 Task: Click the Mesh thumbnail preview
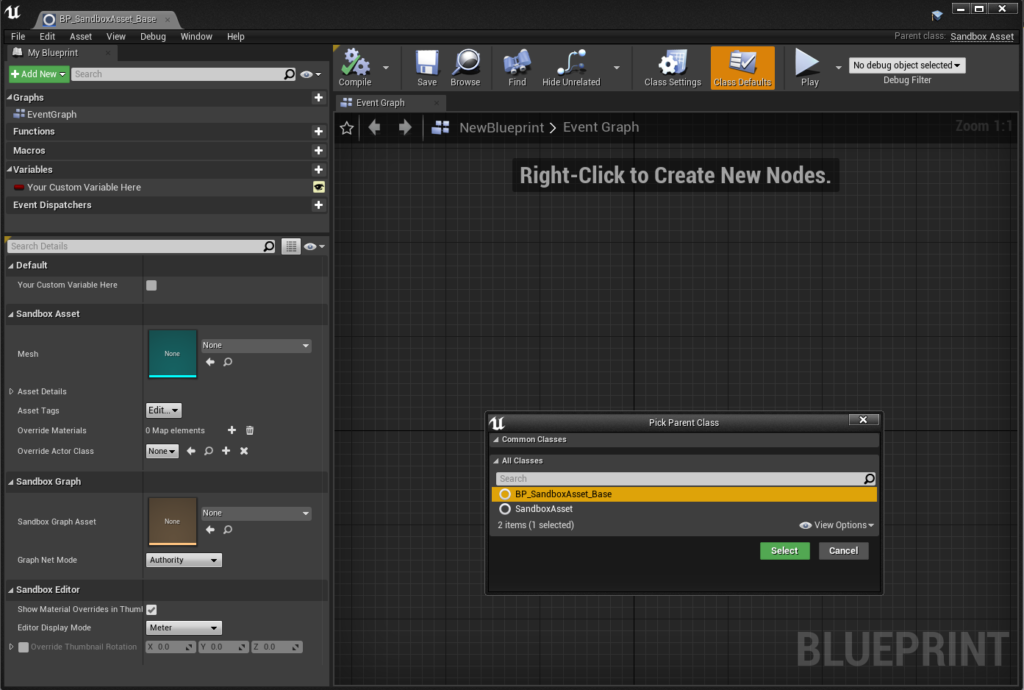tap(172, 354)
